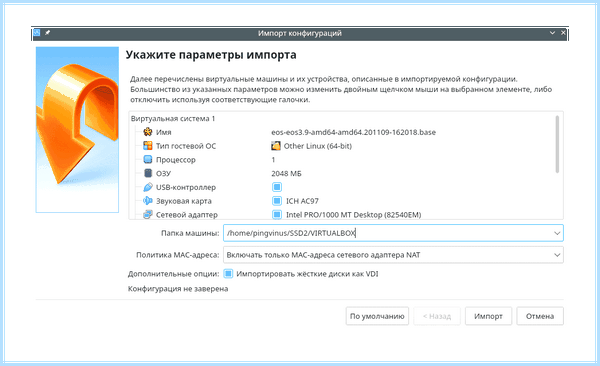This screenshot has height=366, width=600.
Task: Click the Импорт button
Action: [x=488, y=316]
